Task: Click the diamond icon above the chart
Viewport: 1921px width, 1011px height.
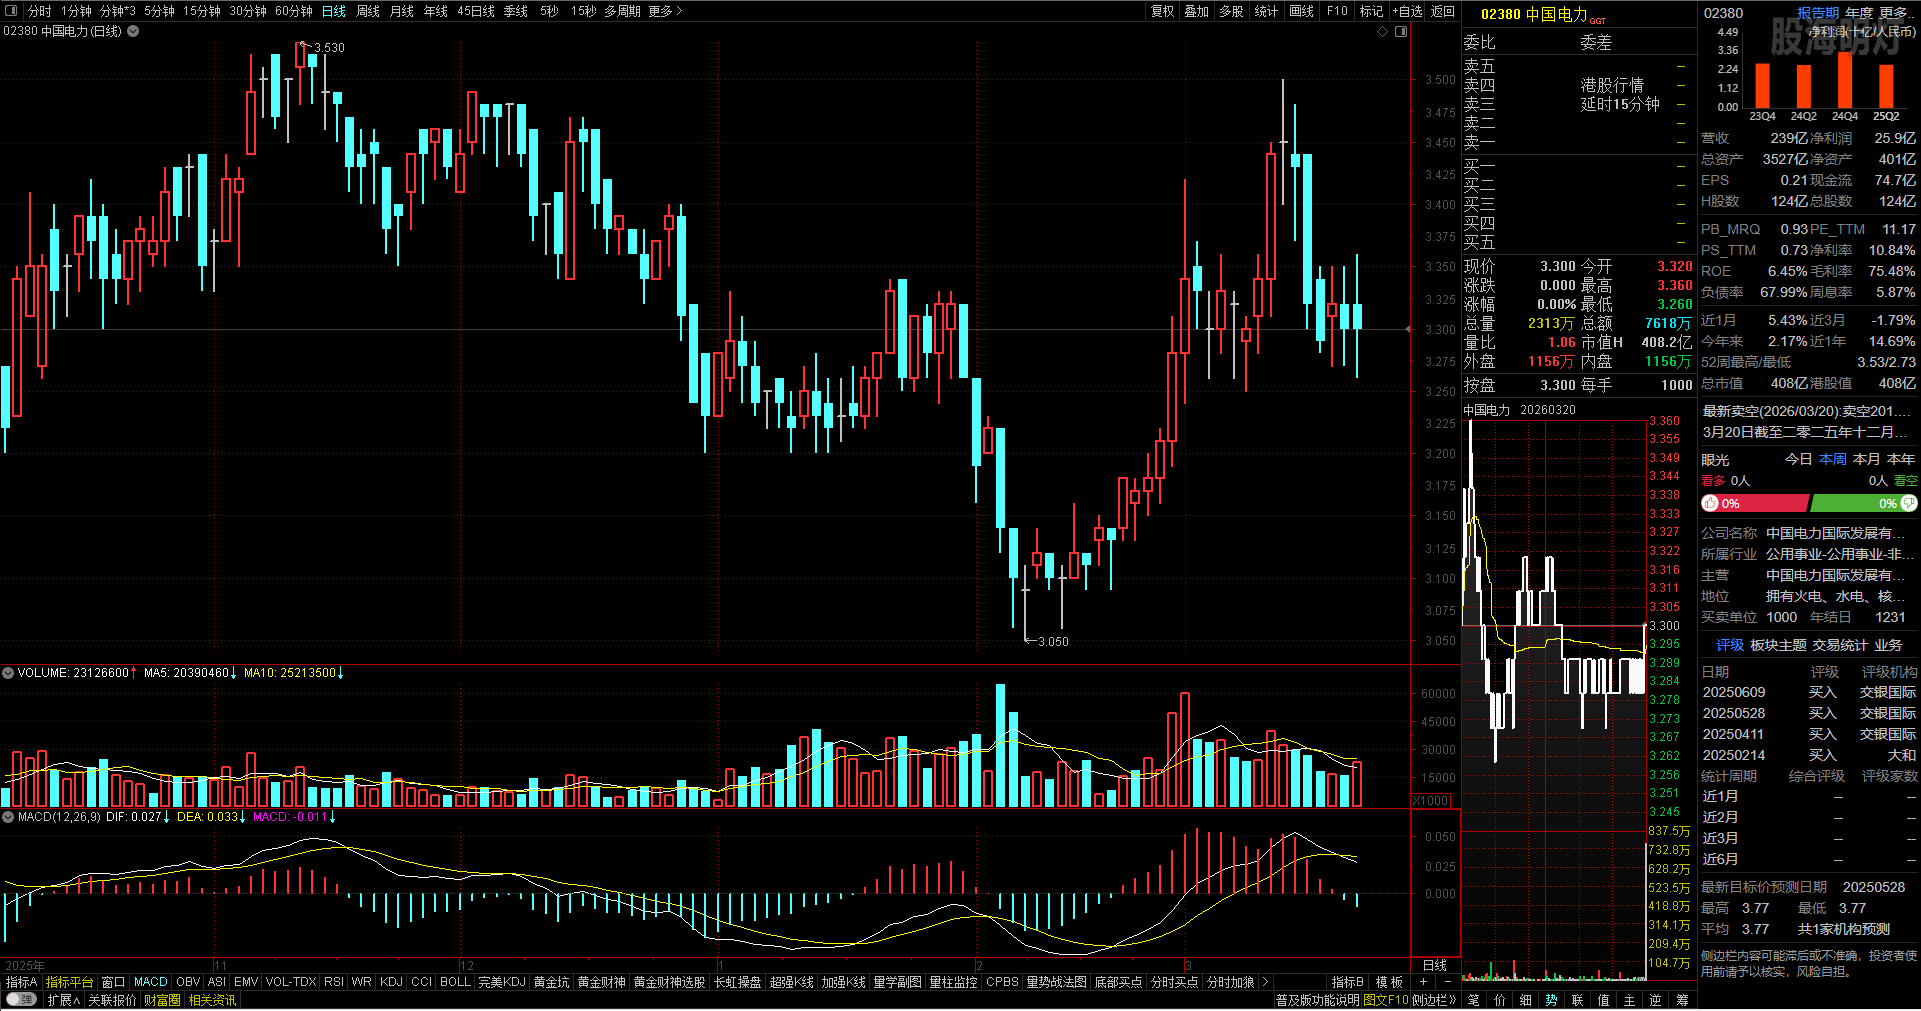Action: click(1383, 31)
